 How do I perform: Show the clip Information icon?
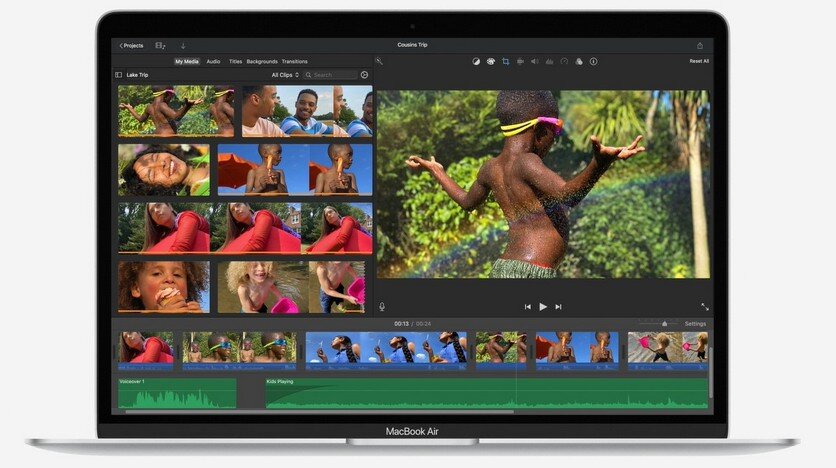coord(593,62)
